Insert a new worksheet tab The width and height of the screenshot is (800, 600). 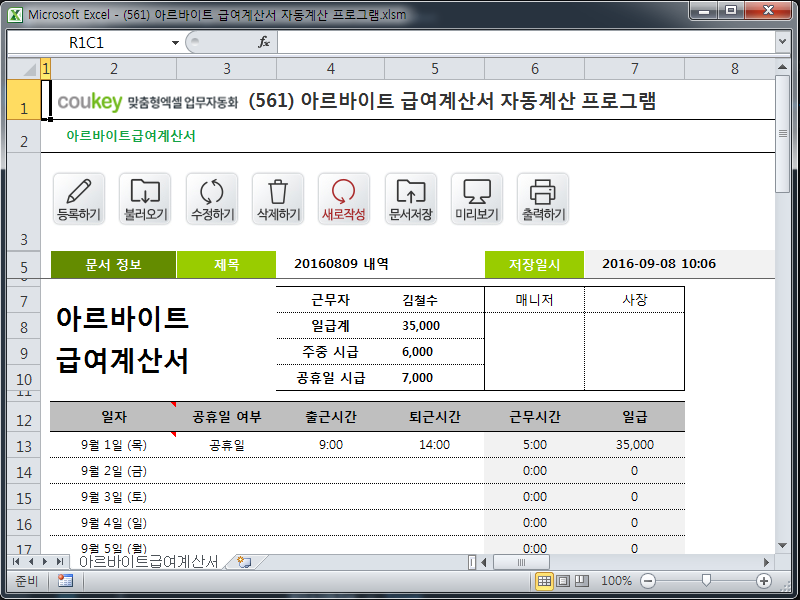click(244, 562)
